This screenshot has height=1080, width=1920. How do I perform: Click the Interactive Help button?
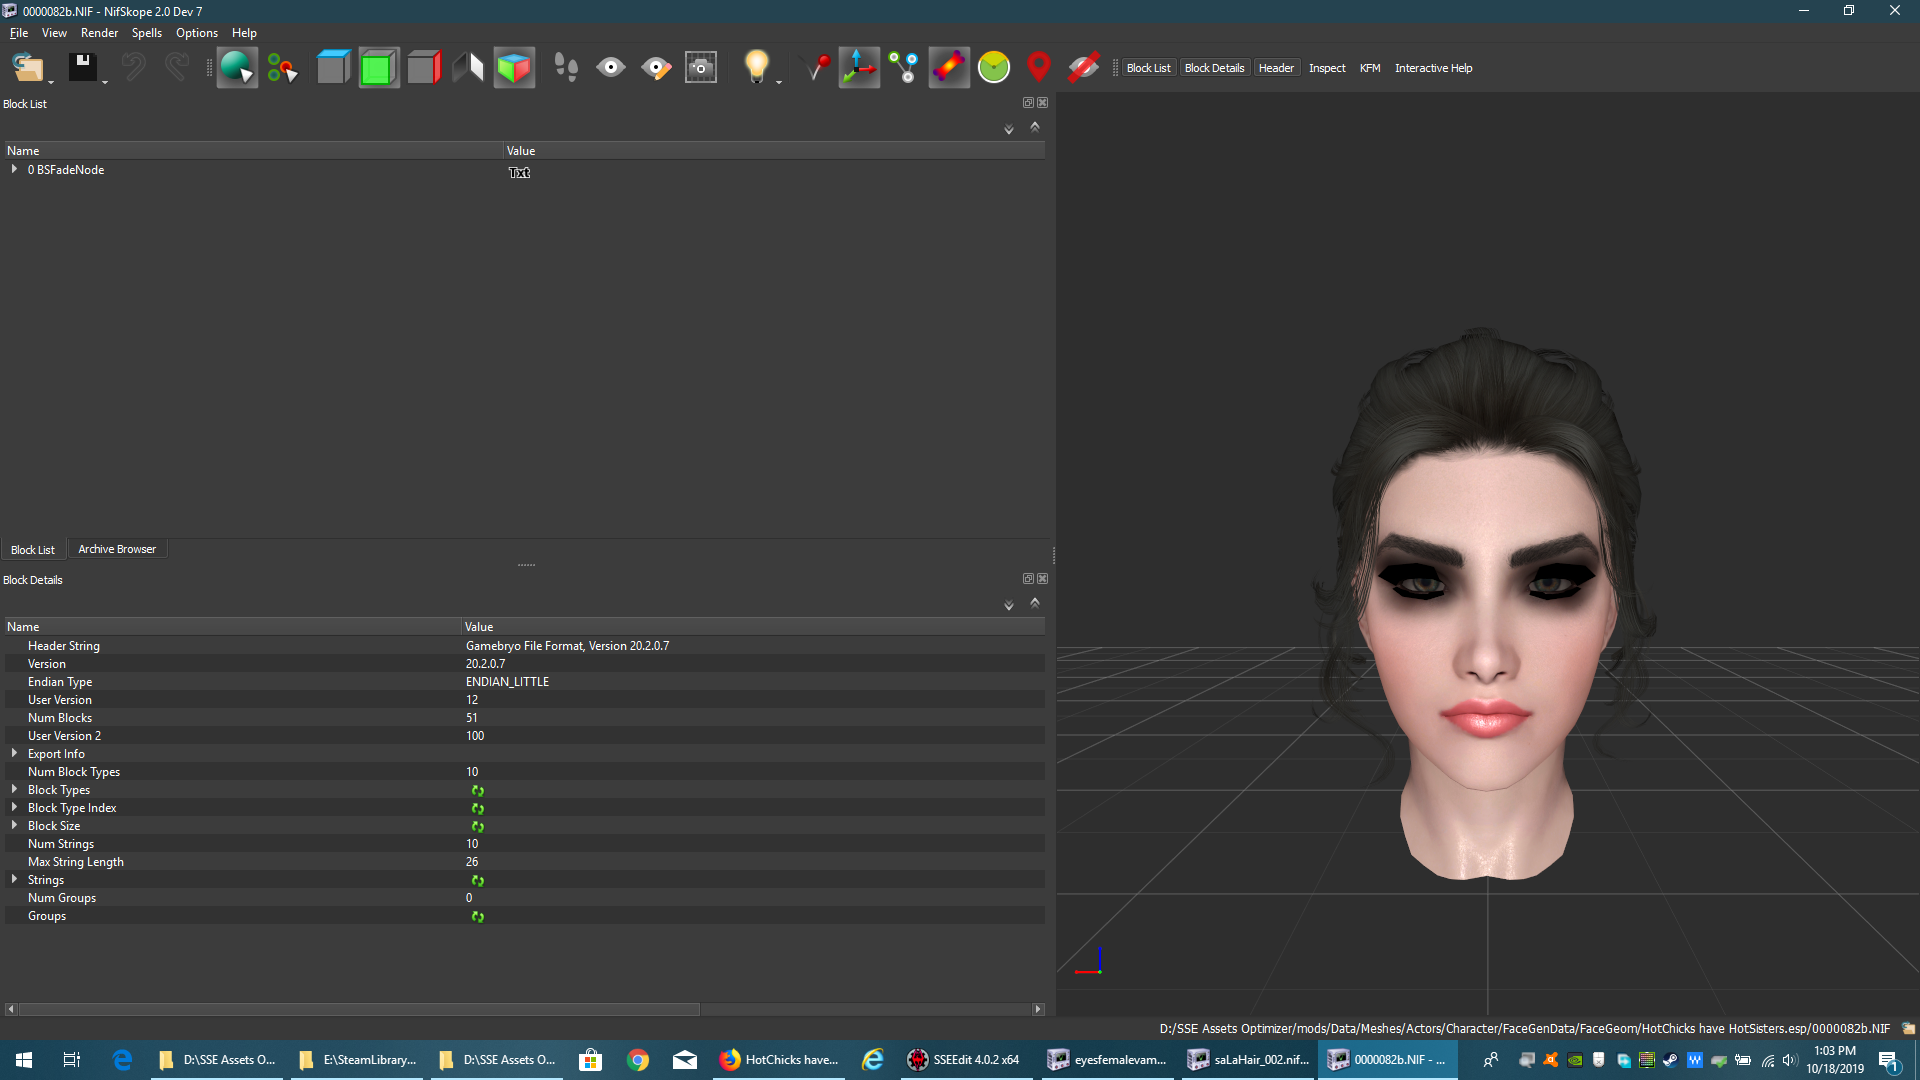(1433, 68)
